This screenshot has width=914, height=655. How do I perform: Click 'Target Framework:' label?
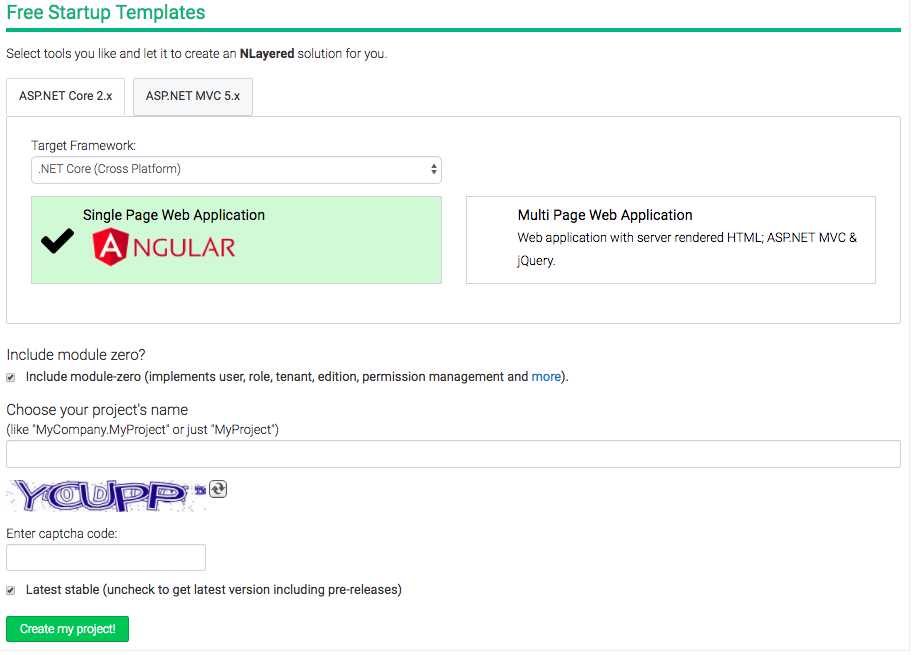coord(83,145)
